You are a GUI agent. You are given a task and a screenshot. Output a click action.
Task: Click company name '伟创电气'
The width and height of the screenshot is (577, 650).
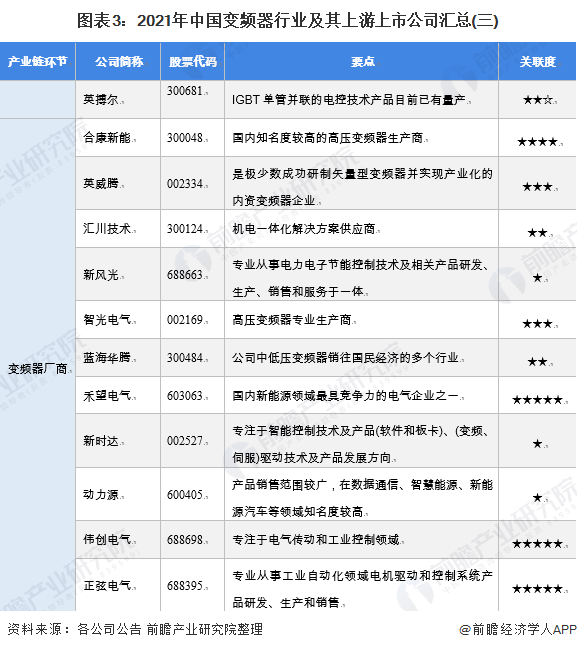pyautogui.click(x=107, y=539)
